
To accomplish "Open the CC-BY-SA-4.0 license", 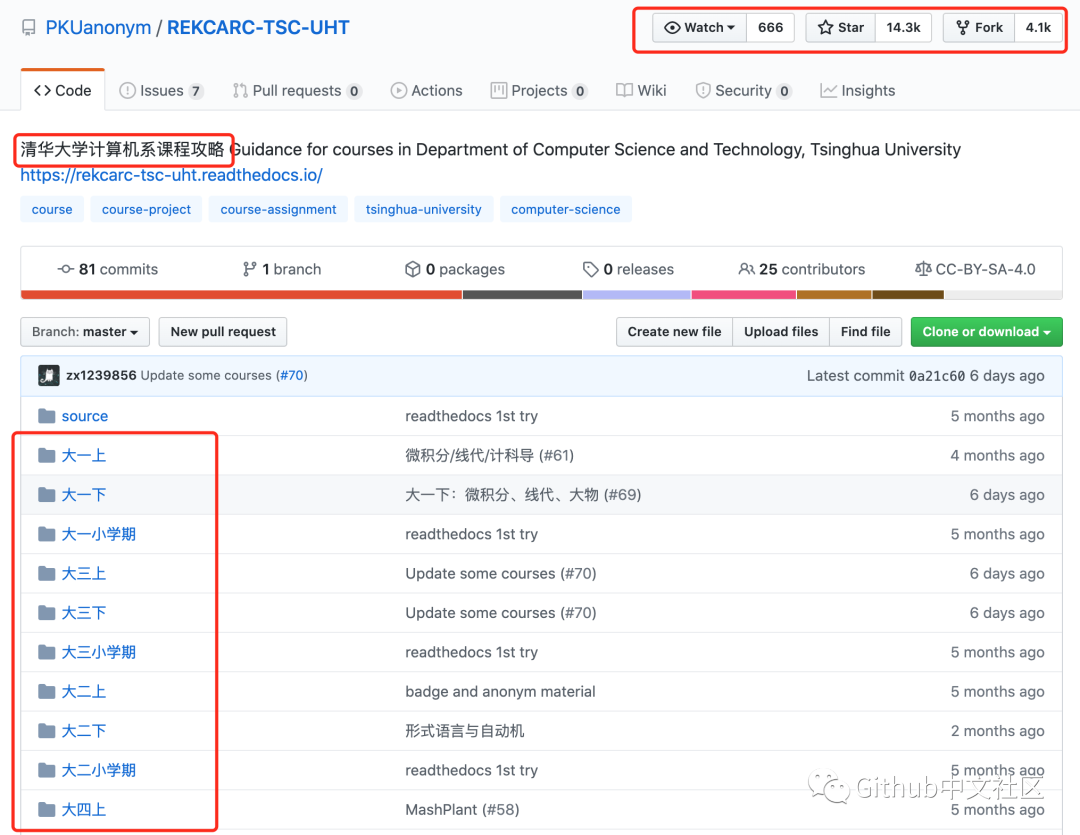I will (x=975, y=269).
